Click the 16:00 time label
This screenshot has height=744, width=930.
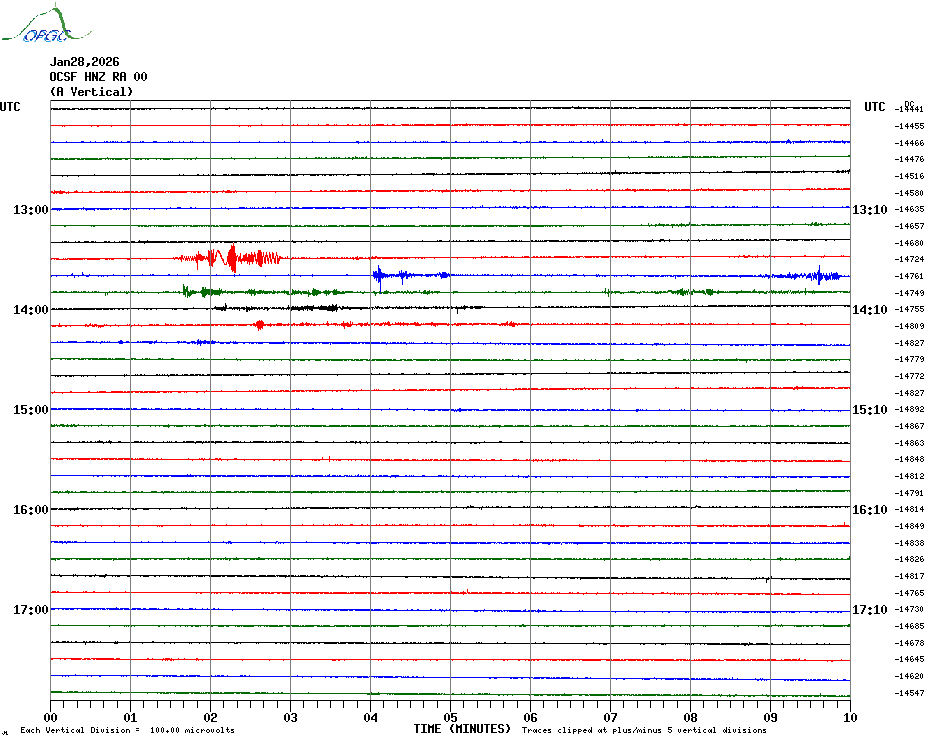click(x=31, y=510)
